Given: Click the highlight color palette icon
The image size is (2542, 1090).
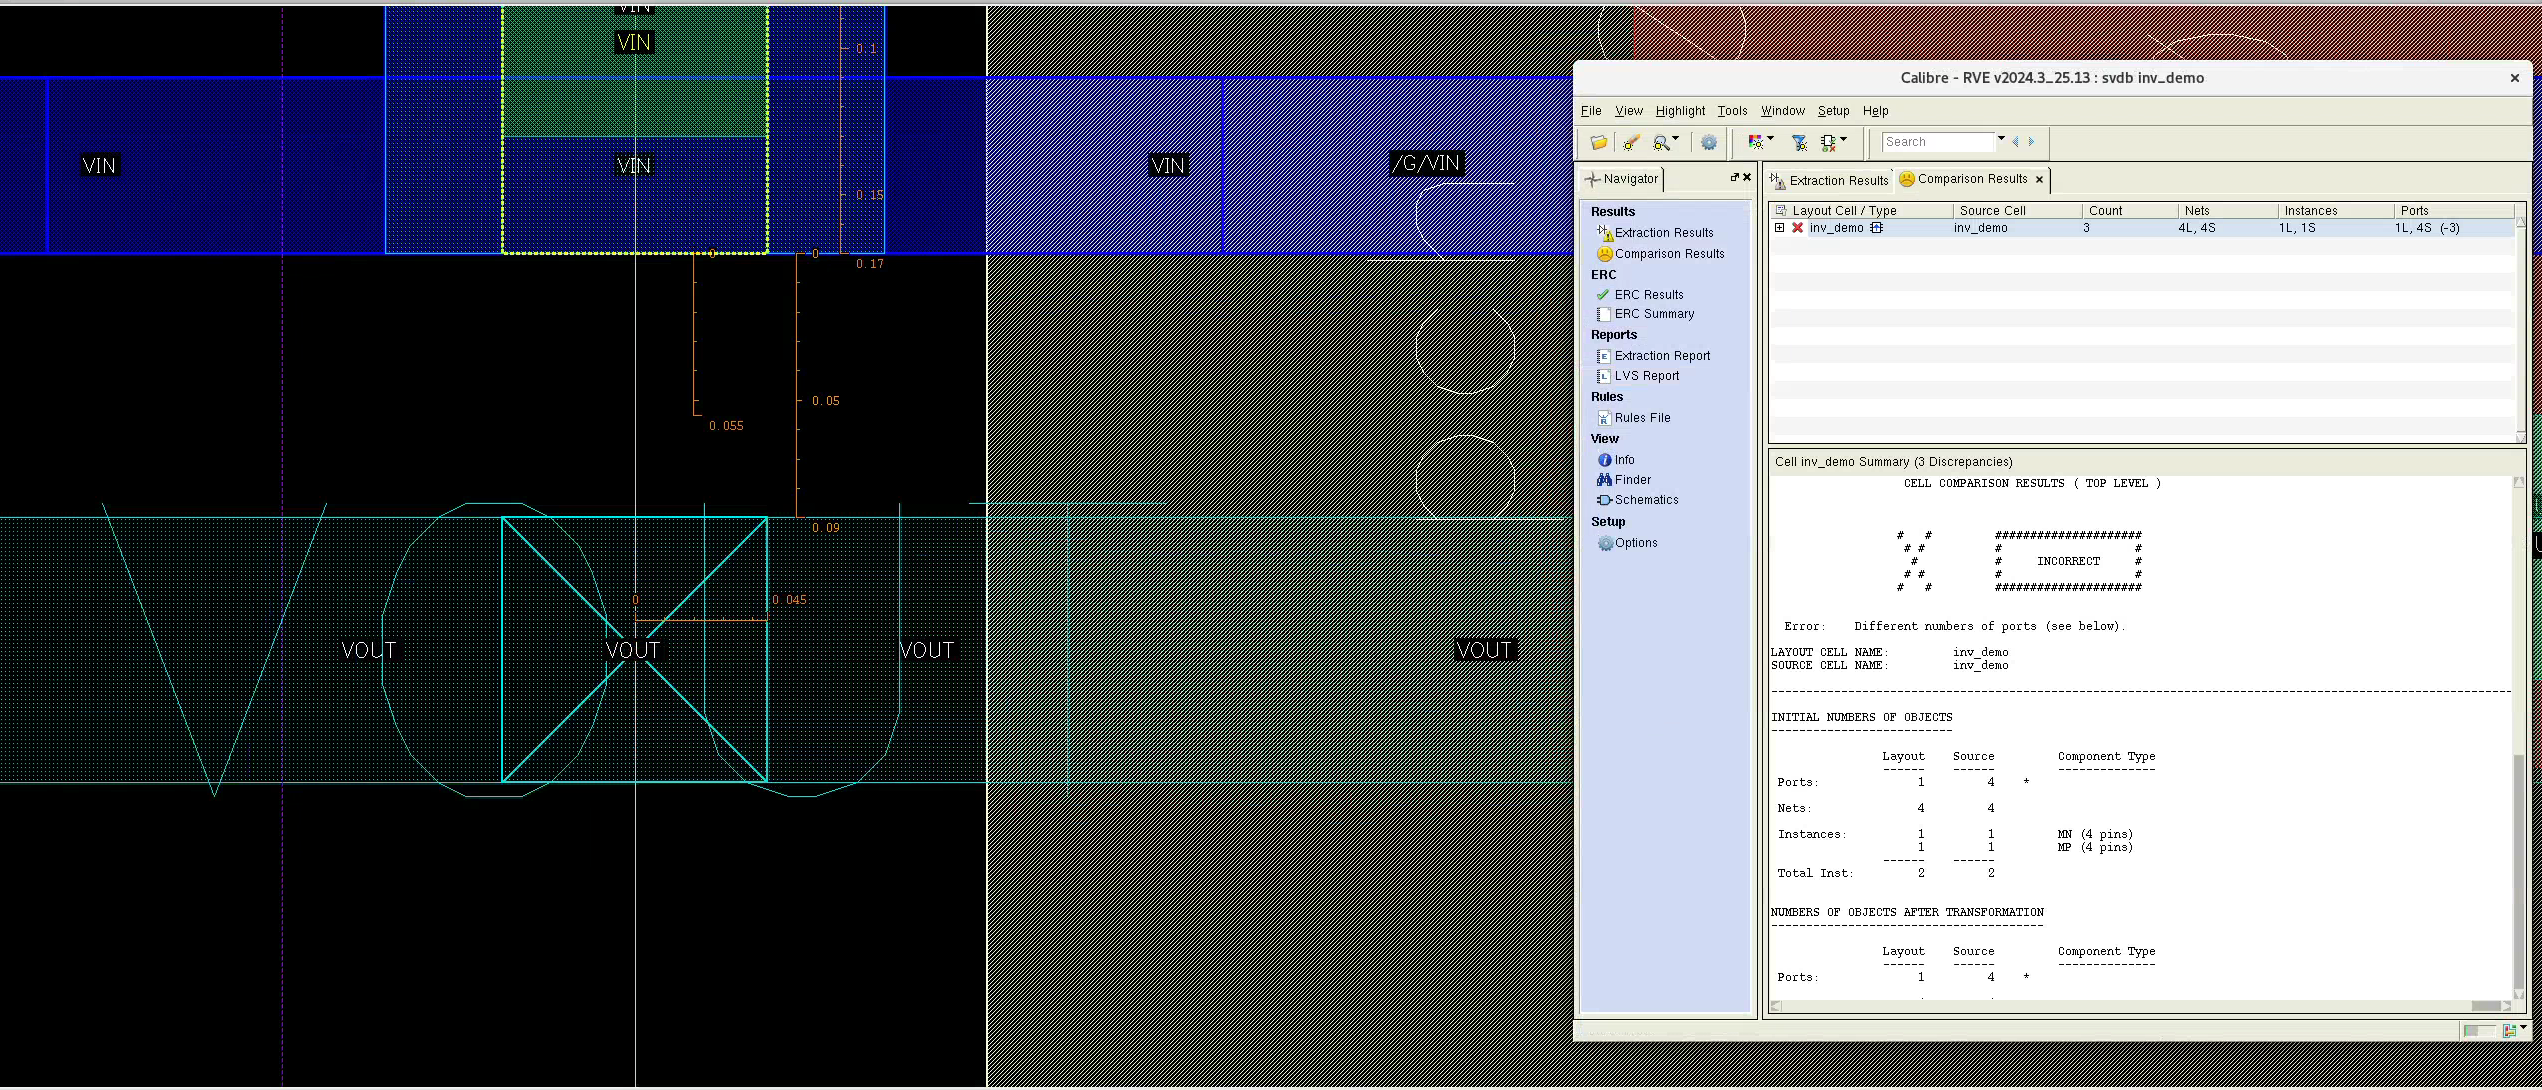Looking at the screenshot, I should pyautogui.click(x=1755, y=143).
